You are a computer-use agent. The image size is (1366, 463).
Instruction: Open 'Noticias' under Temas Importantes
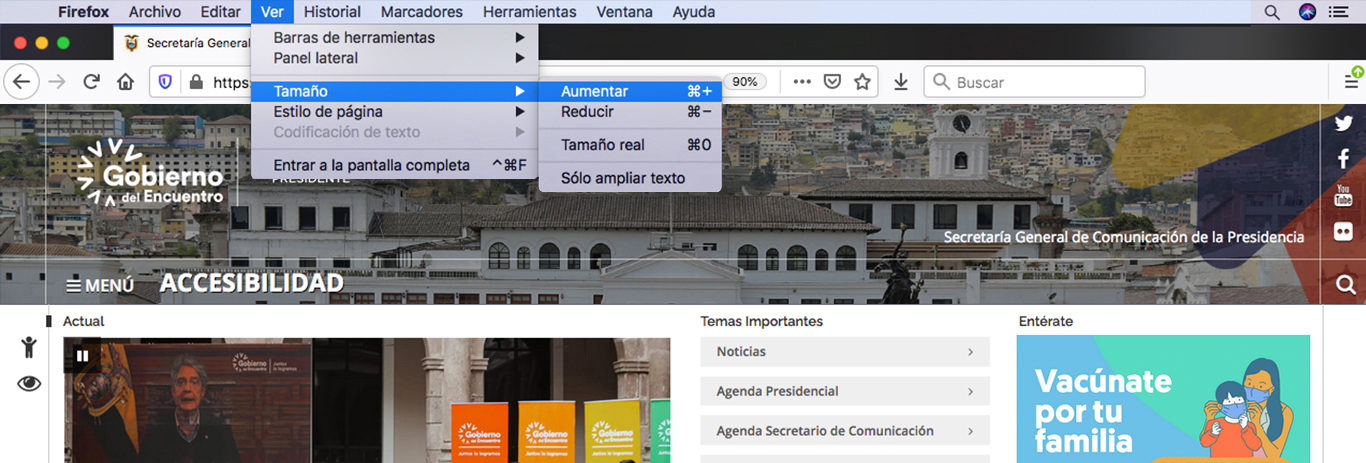click(844, 352)
